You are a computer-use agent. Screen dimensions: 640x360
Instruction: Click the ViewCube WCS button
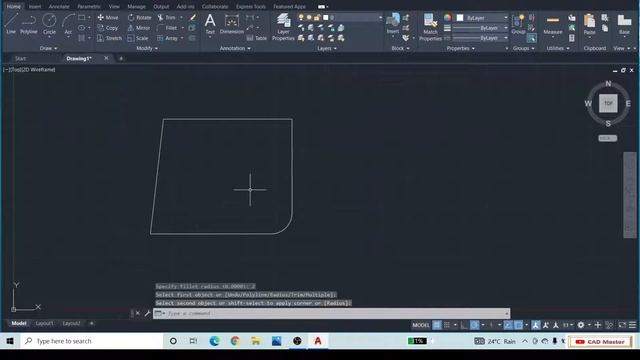point(608,138)
